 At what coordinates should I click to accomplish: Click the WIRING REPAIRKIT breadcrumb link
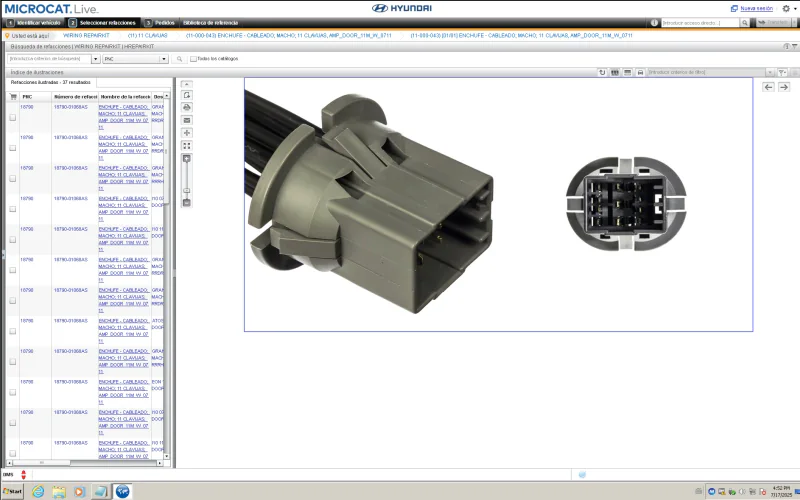(85, 35)
